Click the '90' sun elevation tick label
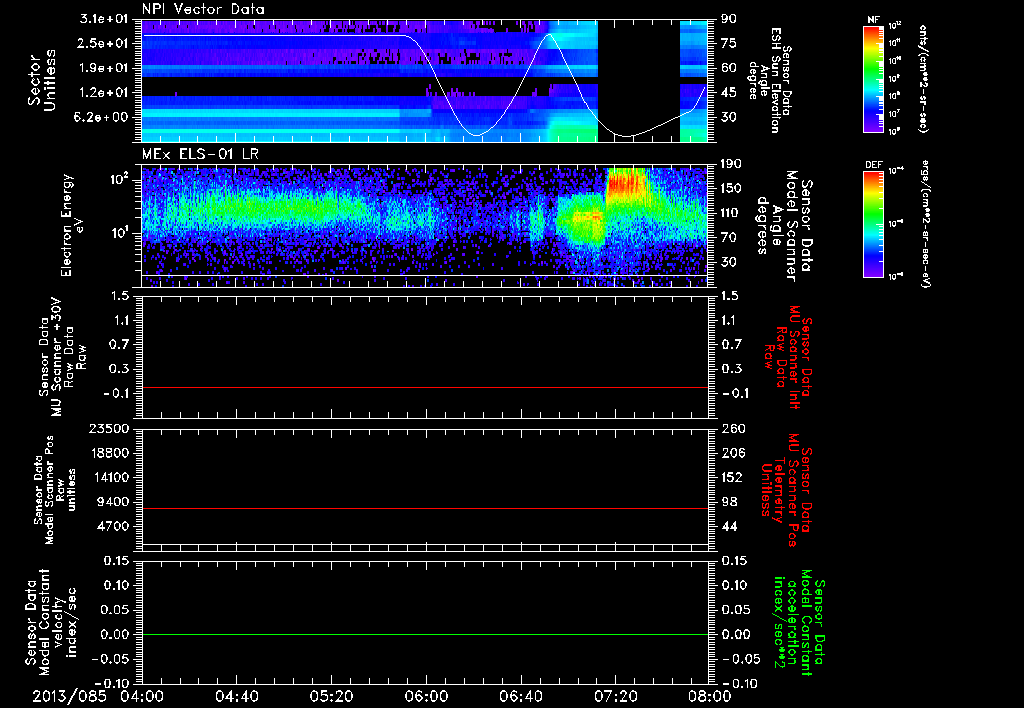 tap(729, 19)
